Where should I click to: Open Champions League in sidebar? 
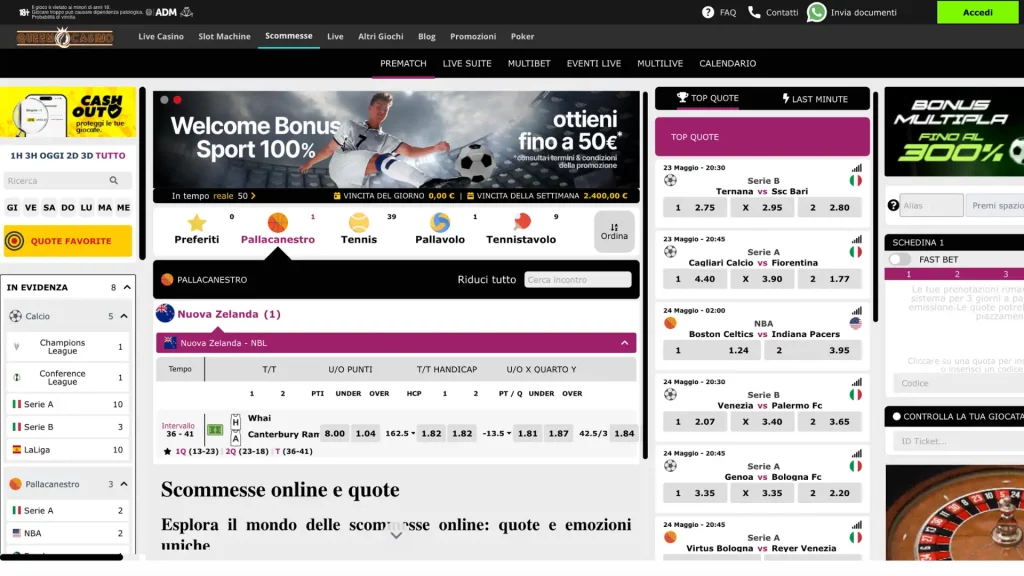[67, 347]
